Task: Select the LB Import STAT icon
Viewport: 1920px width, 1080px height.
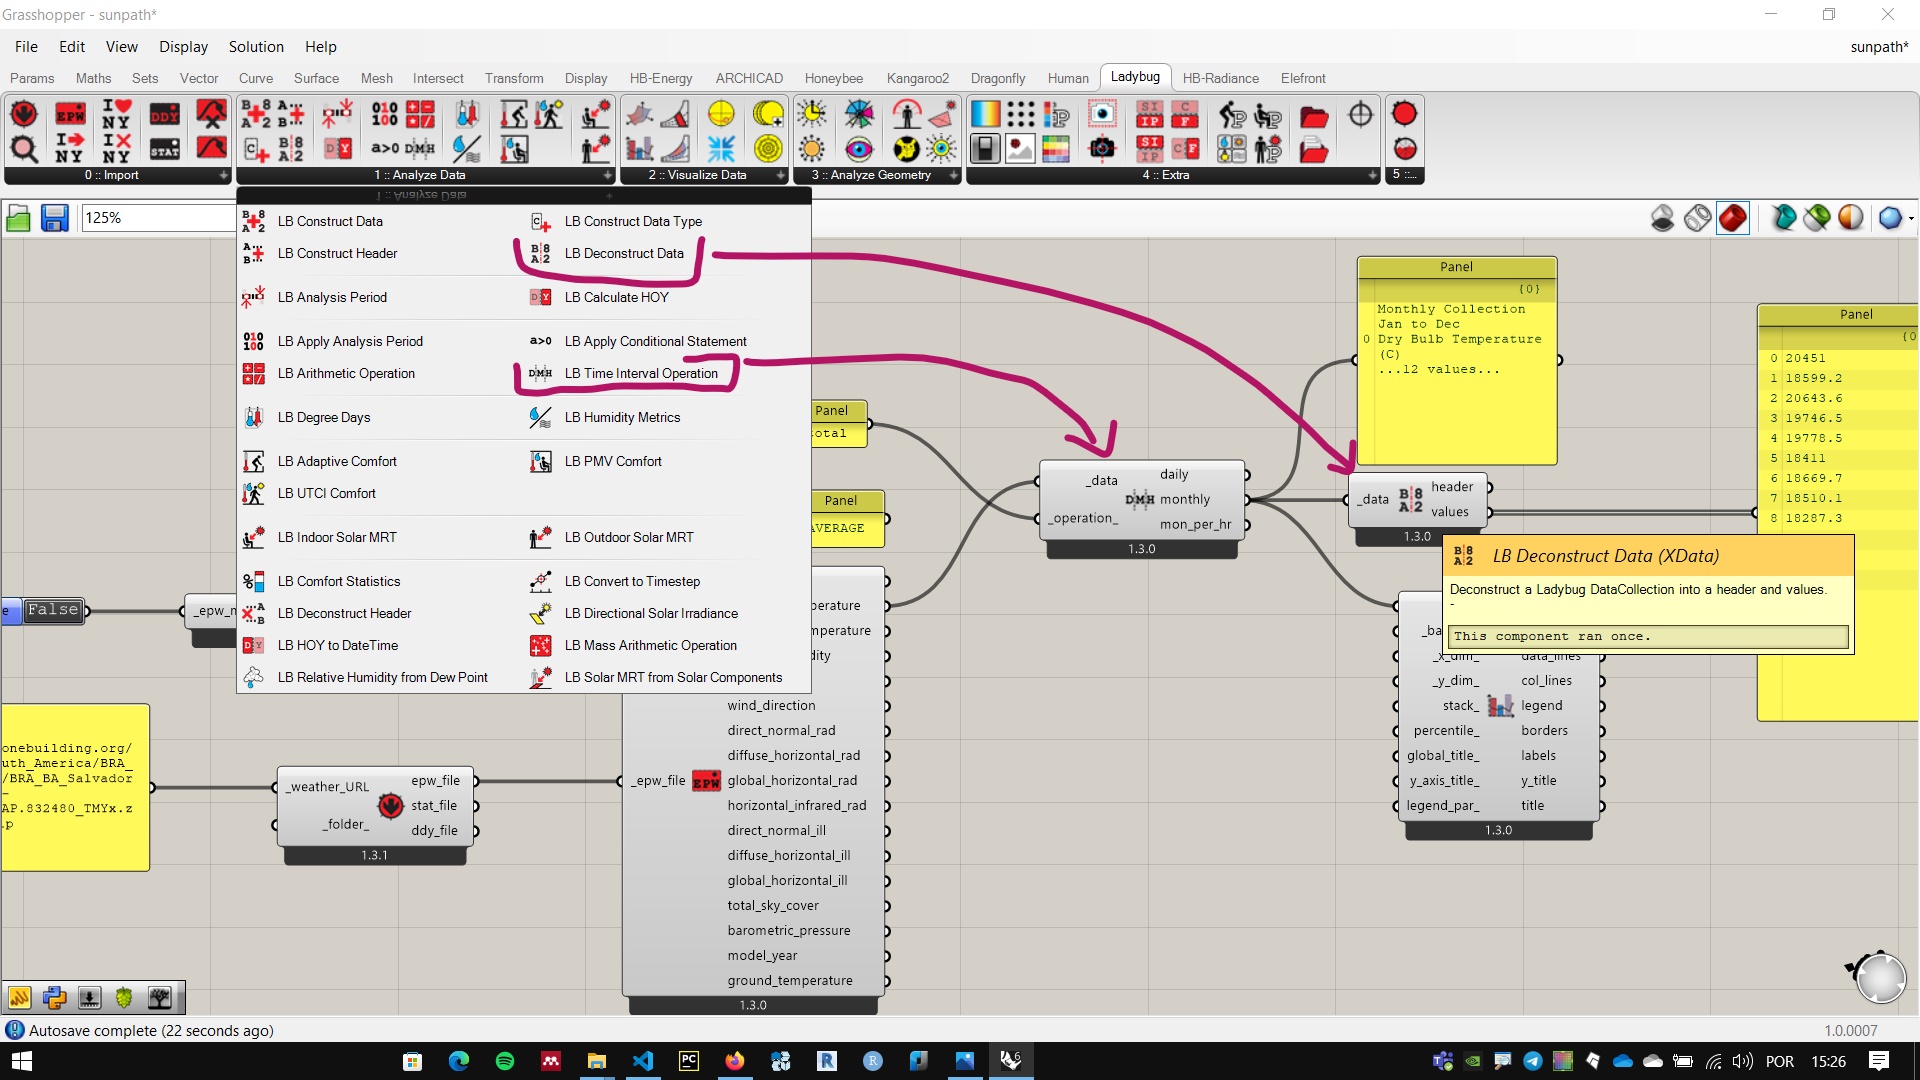Action: point(165,149)
